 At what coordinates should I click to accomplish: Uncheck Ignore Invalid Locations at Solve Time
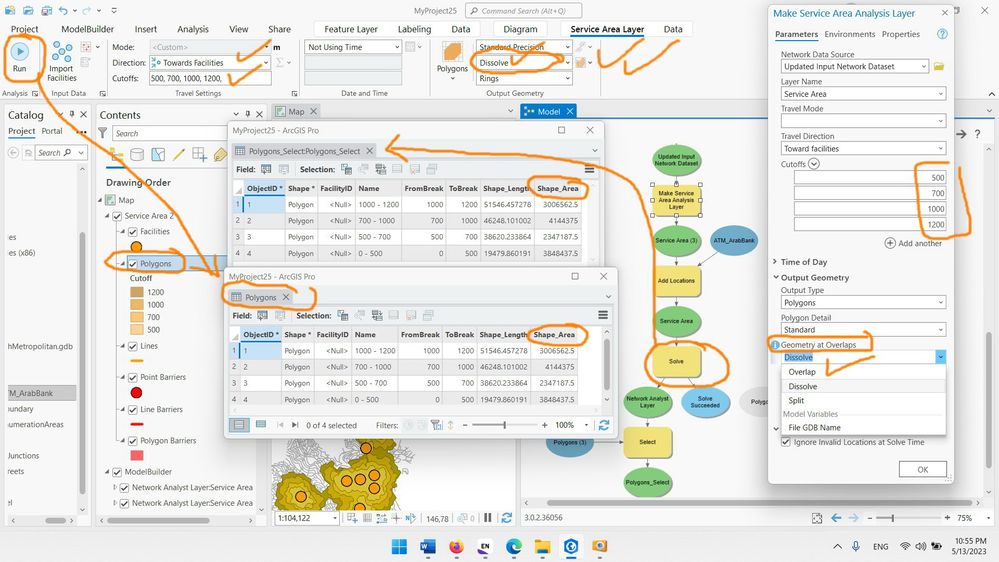point(786,442)
